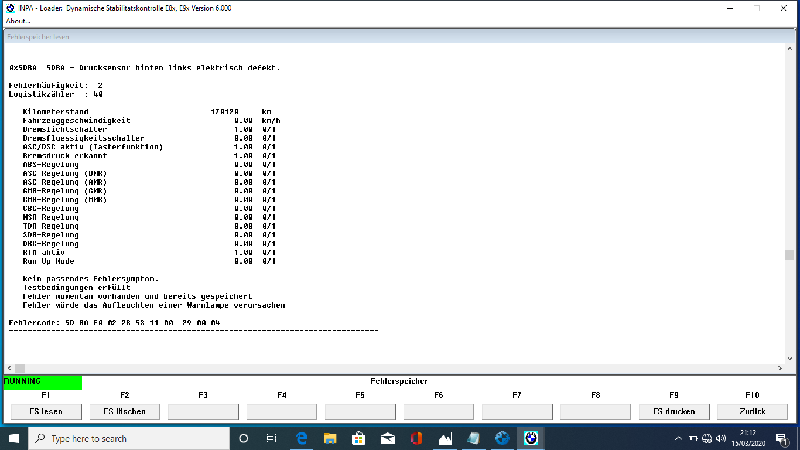Click the Run Up Mode row
The height and width of the screenshot is (450, 800).
tap(149, 261)
